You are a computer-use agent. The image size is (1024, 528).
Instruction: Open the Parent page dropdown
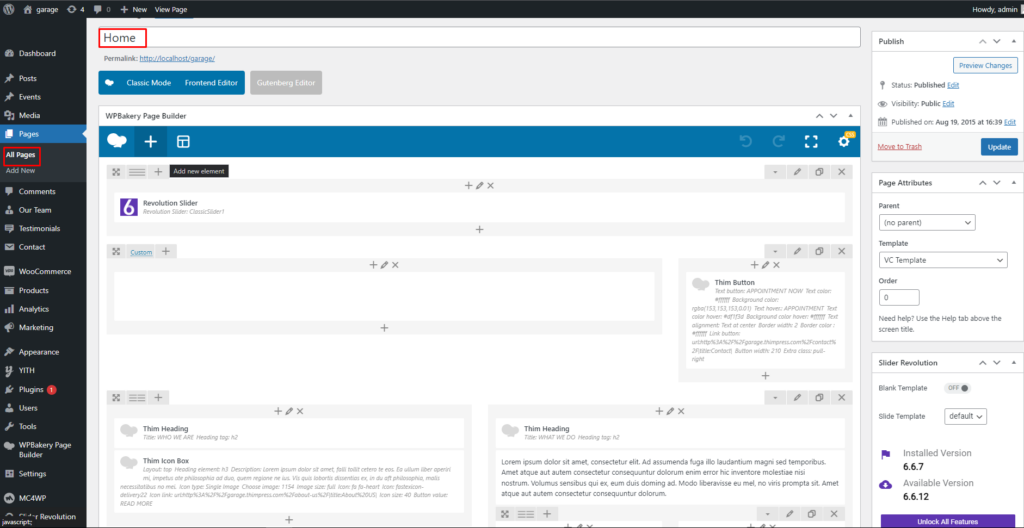[927, 223]
